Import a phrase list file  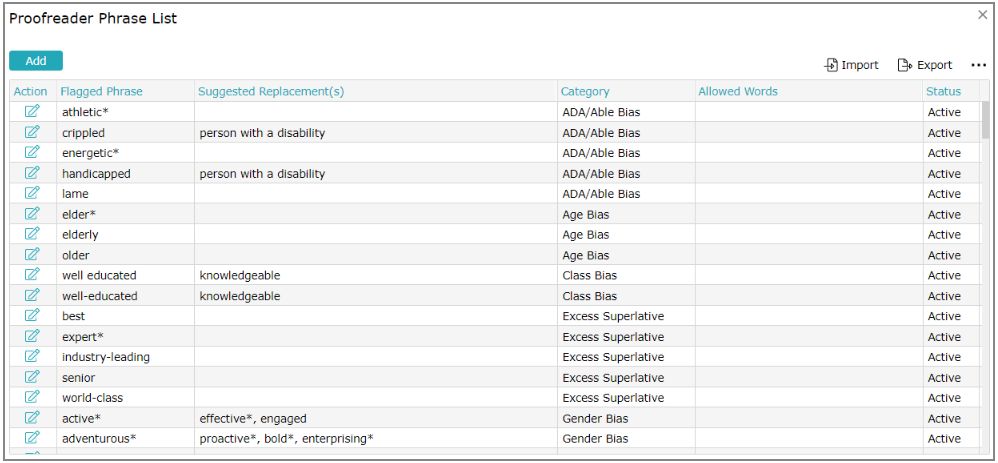pos(852,65)
